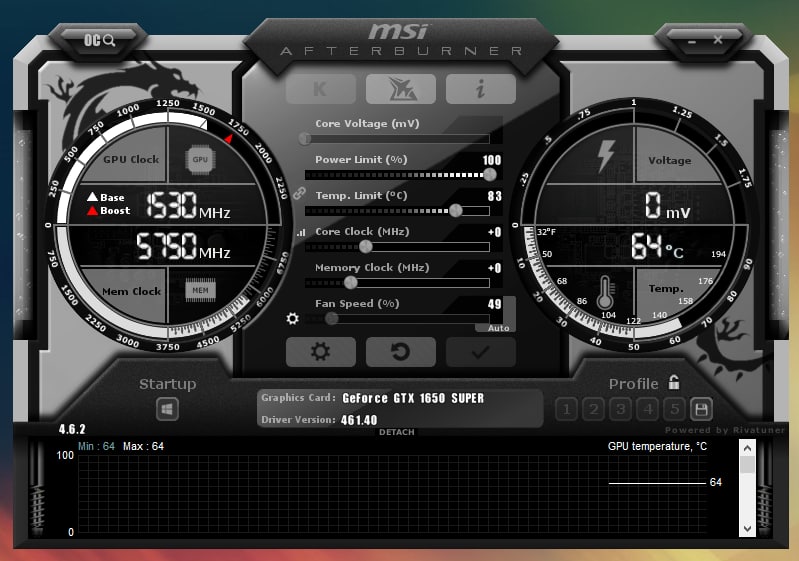This screenshot has height=561, width=799.
Task: Click the Power Limit slider handle
Action: coord(490,175)
